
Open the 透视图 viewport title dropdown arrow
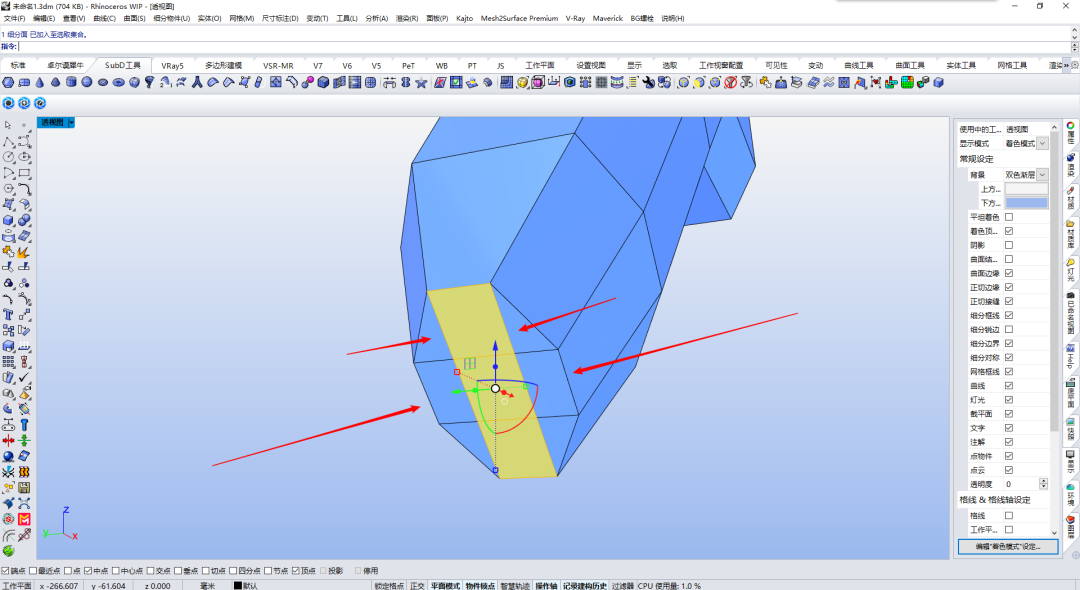(x=71, y=123)
